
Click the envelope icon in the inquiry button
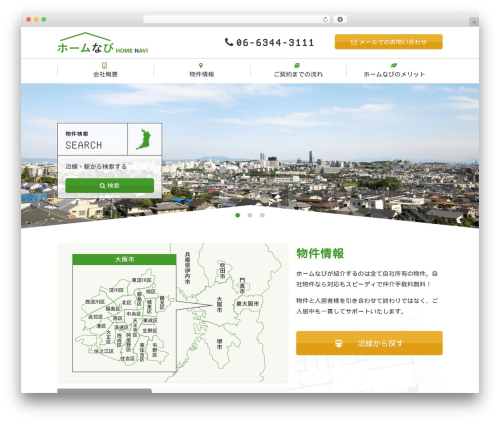(354, 42)
